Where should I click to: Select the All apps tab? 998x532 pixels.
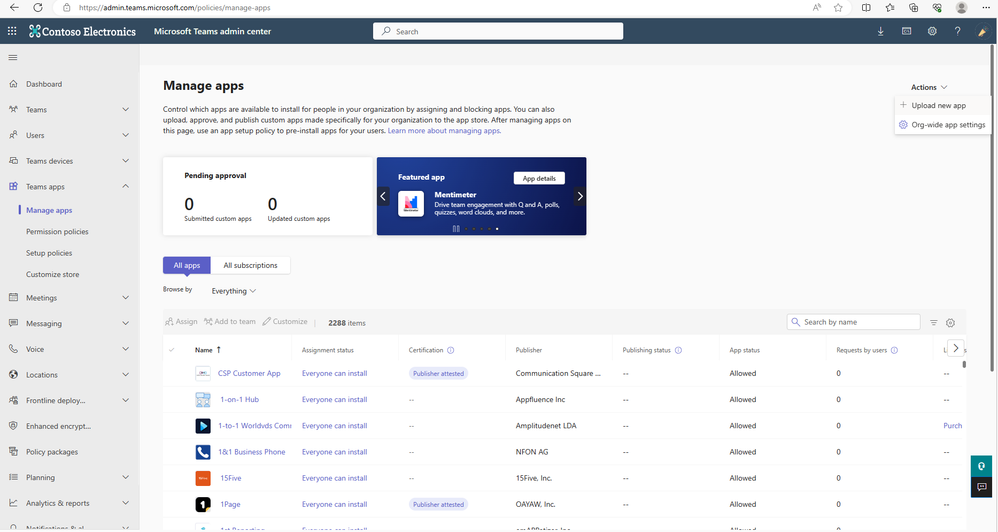tap(186, 265)
